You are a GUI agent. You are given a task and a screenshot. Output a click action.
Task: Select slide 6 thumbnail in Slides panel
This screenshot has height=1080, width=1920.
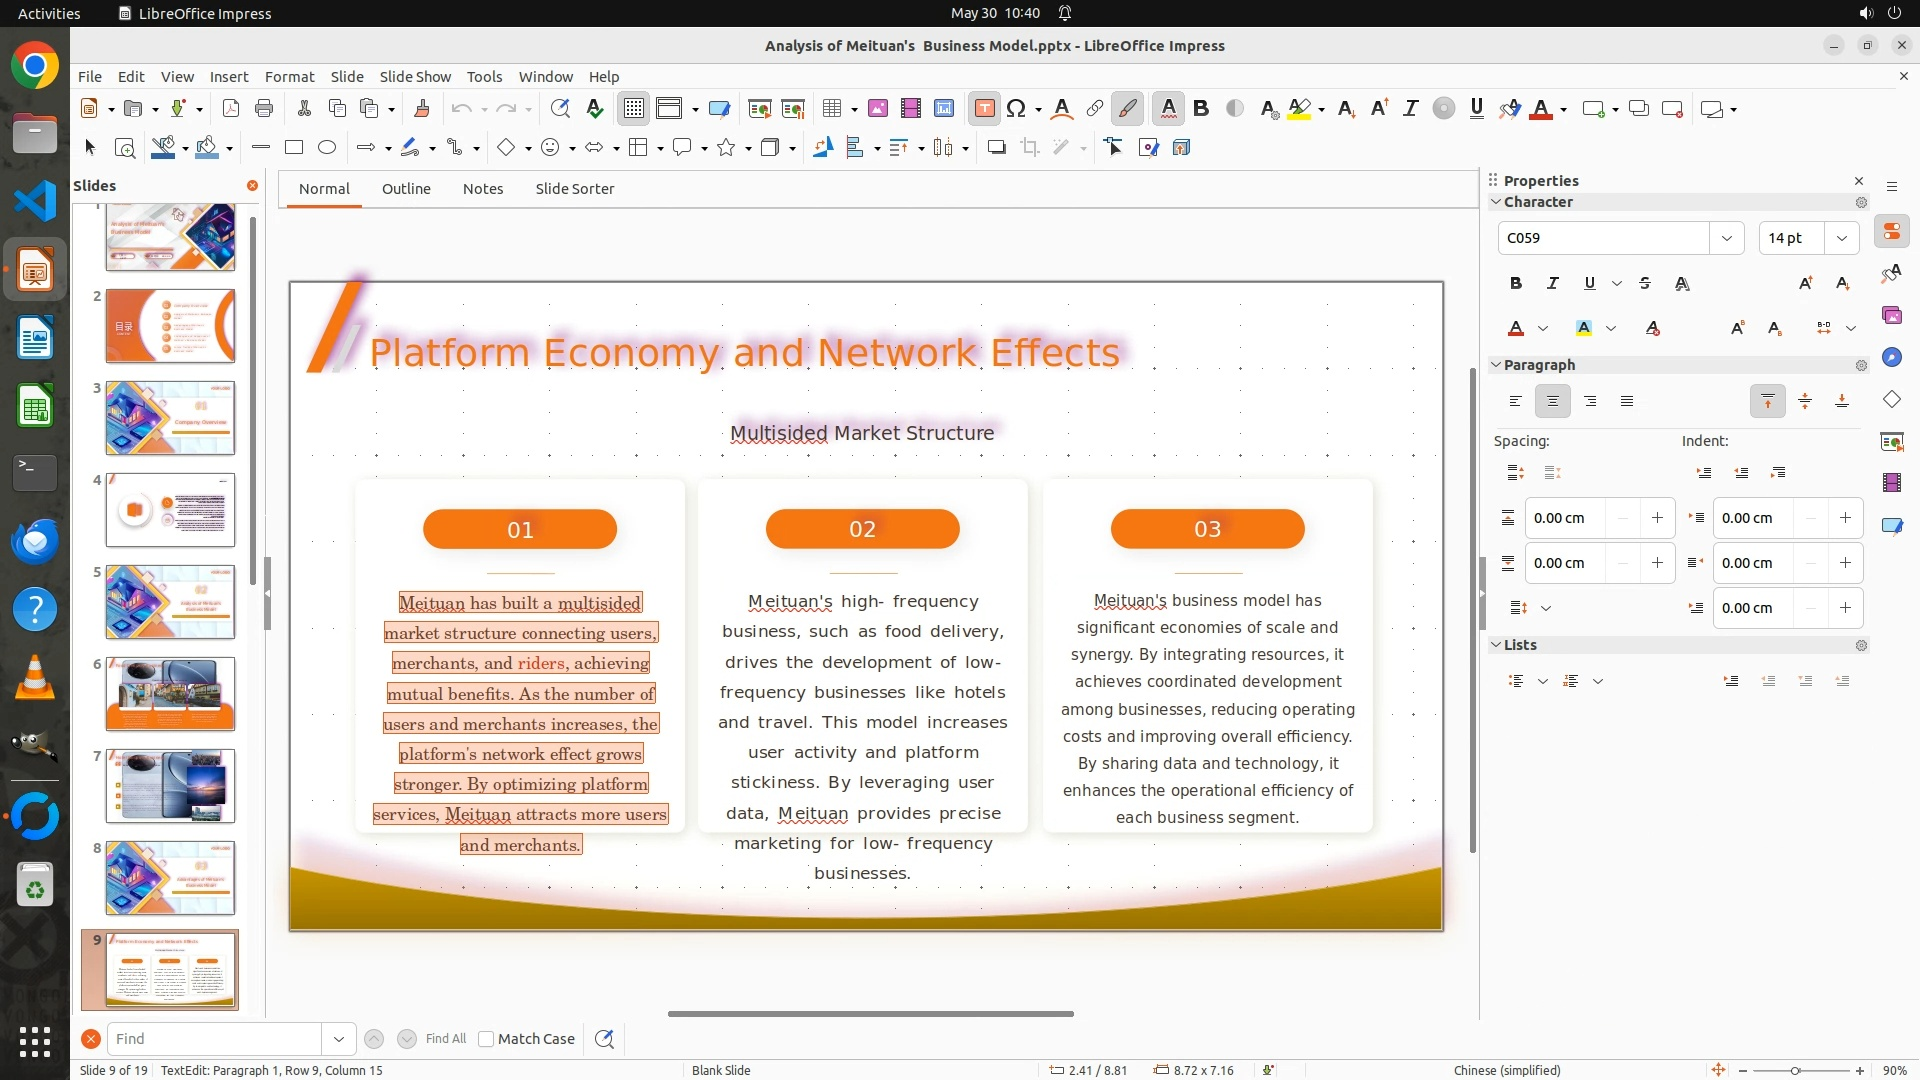(x=170, y=693)
